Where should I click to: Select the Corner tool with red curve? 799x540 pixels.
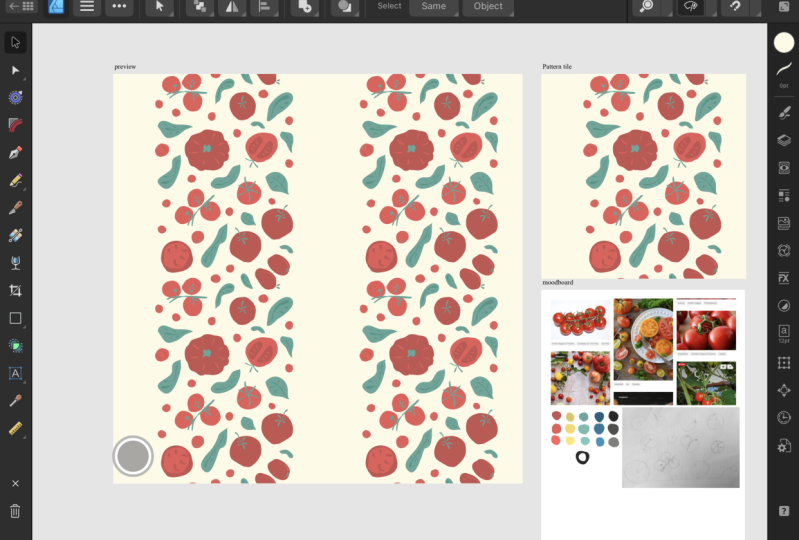click(x=15, y=125)
